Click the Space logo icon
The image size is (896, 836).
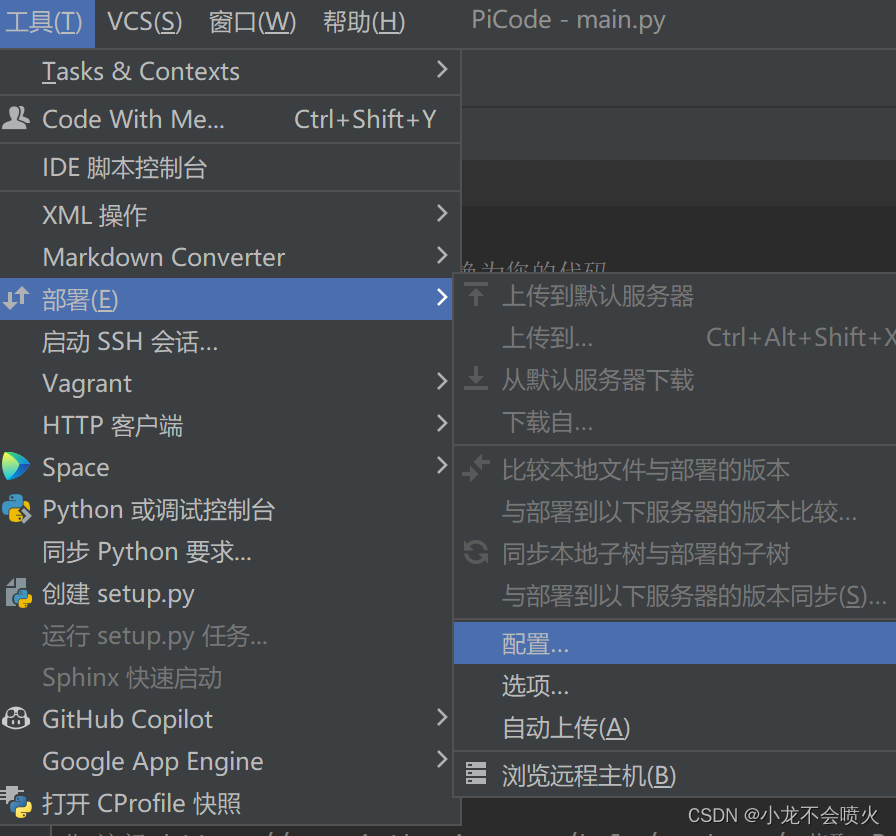click(x=15, y=466)
